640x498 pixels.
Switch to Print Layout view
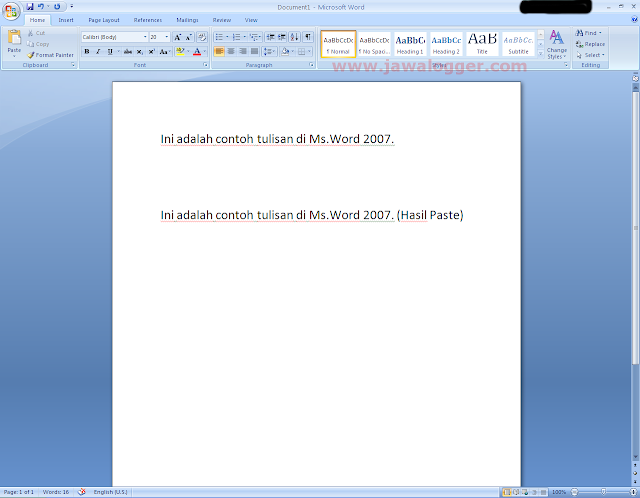pyautogui.click(x=507, y=492)
